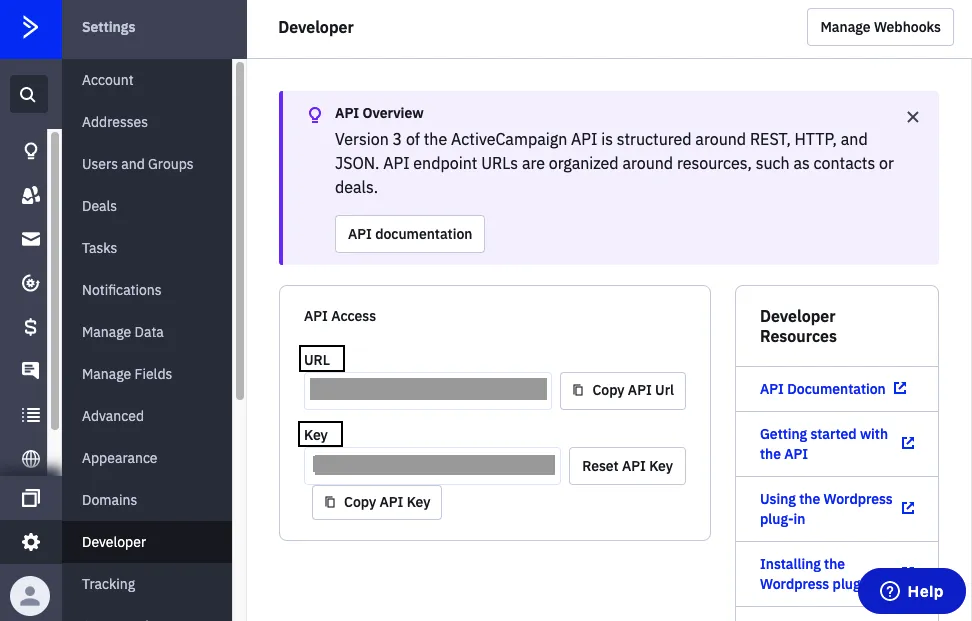Open the Automations circular gear icon
This screenshot has width=972, height=621.
pyautogui.click(x=30, y=283)
